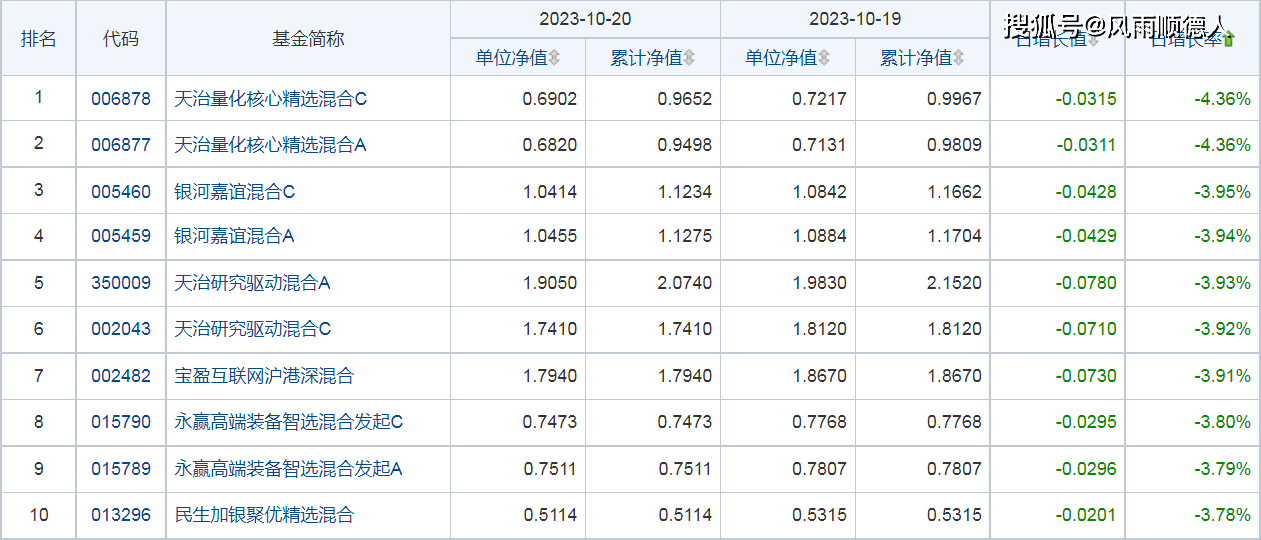Open 天治研究驱动混合C fund link
This screenshot has height=540, width=1261.
tap(253, 329)
